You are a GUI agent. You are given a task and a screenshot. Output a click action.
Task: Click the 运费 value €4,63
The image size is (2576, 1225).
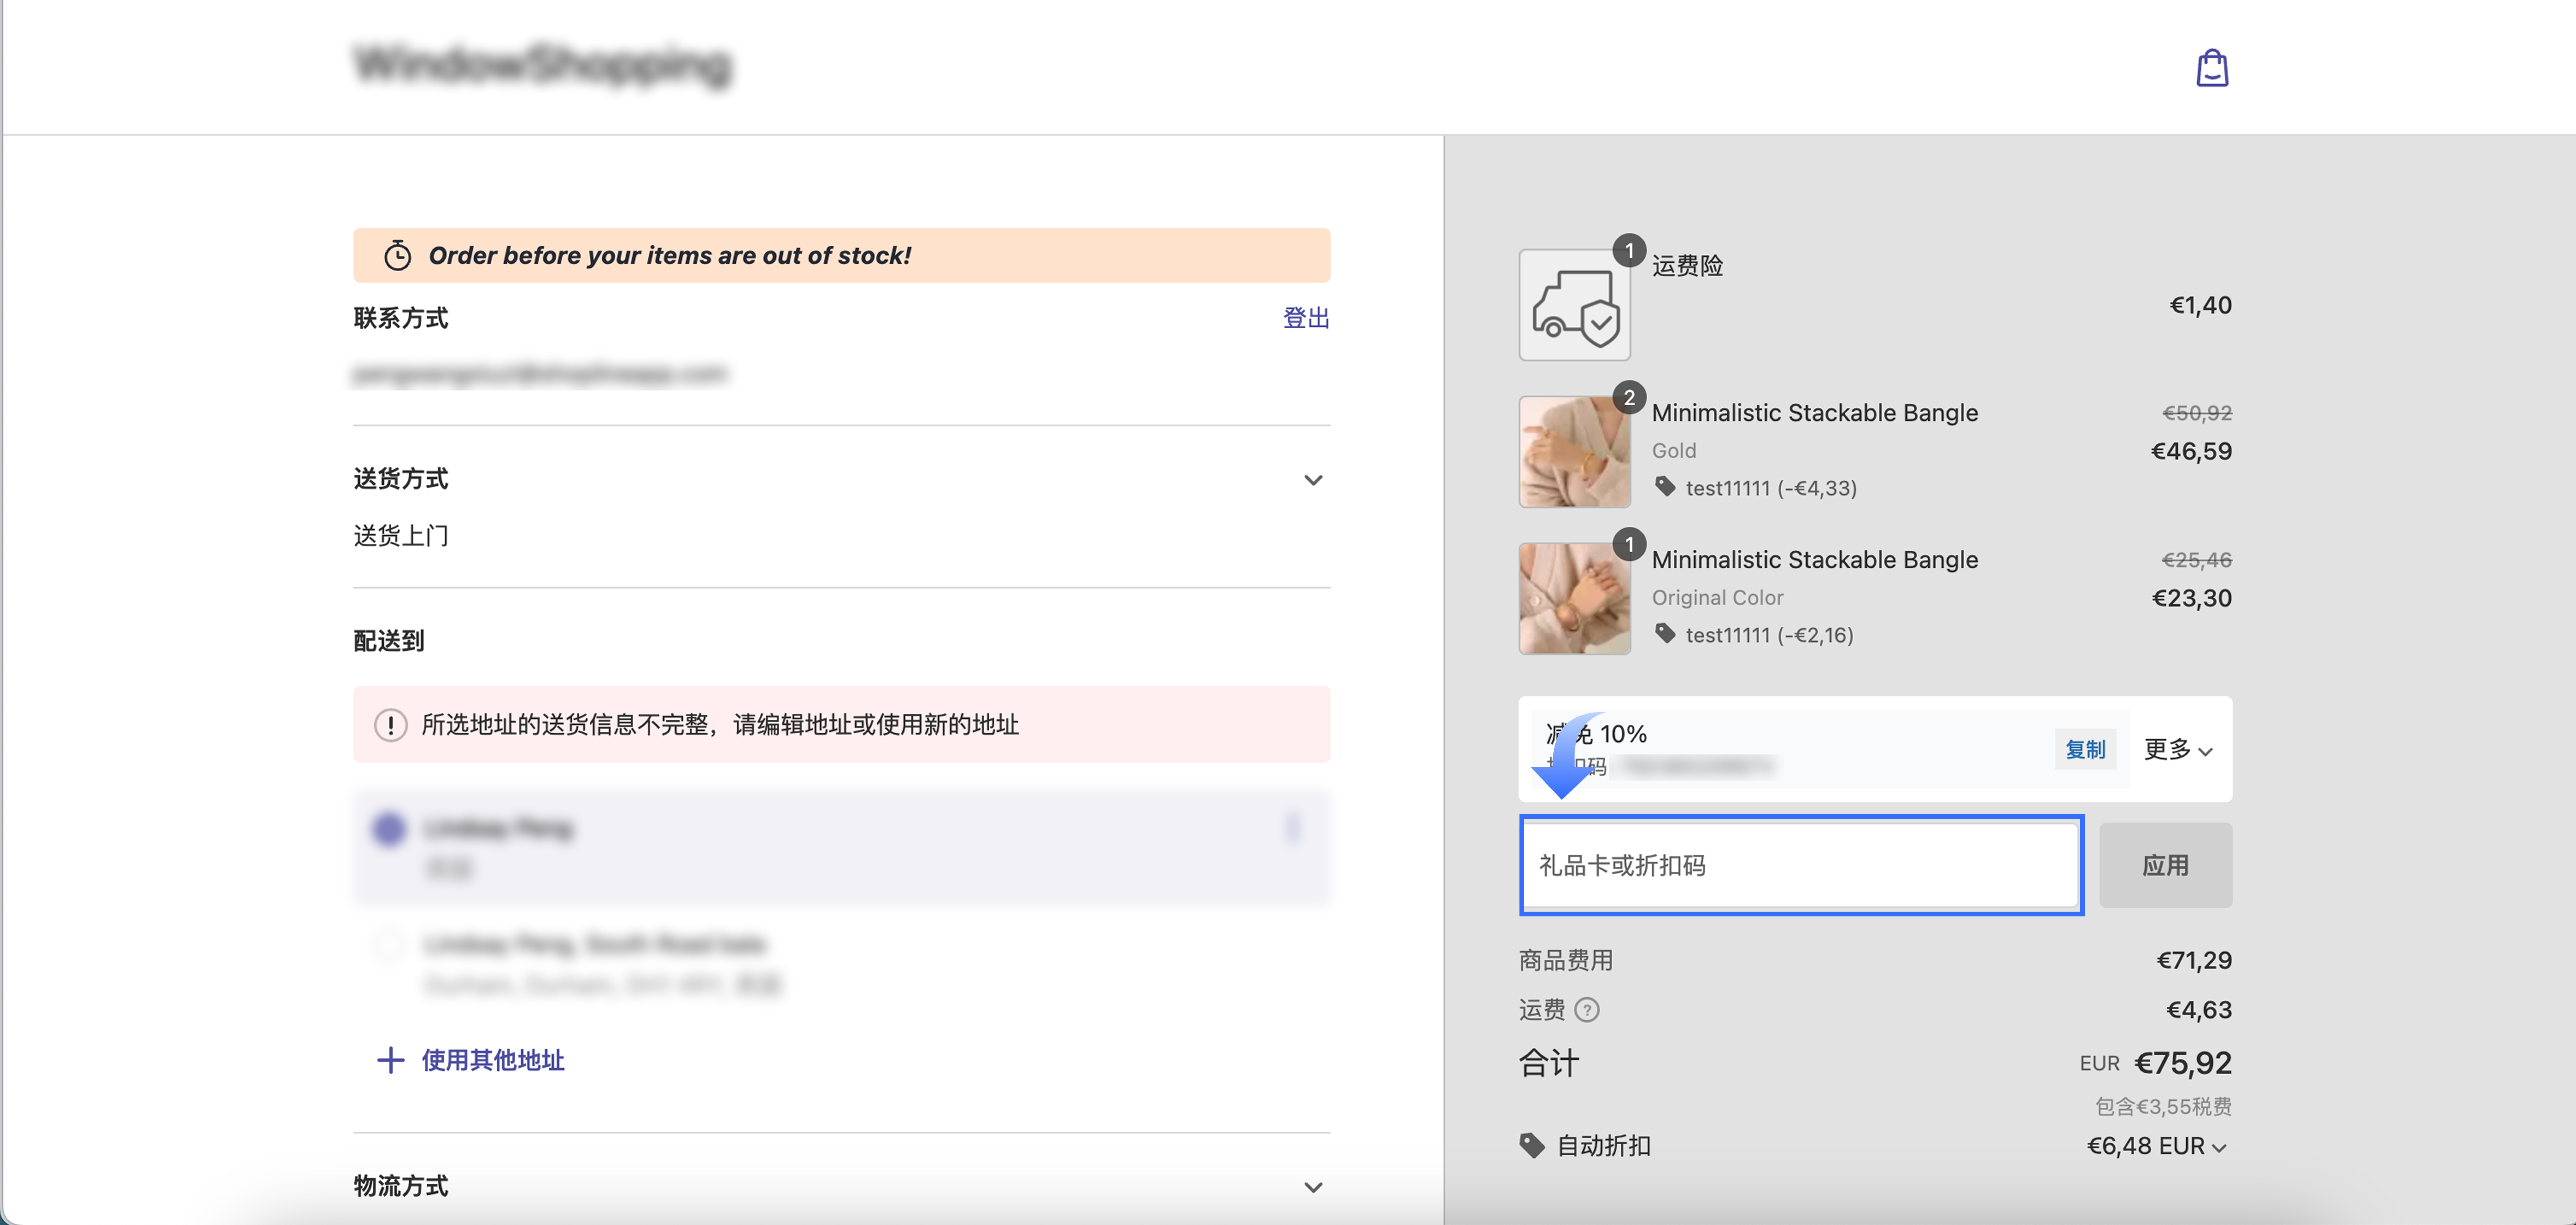(2199, 1010)
